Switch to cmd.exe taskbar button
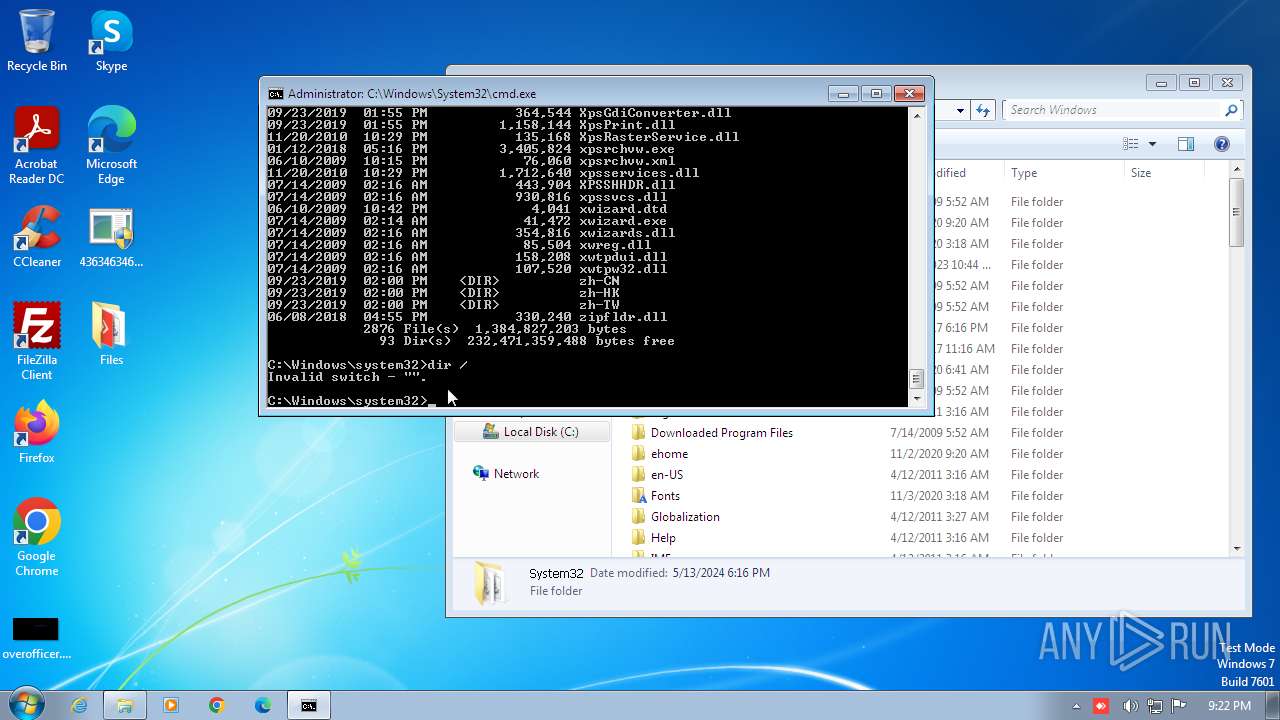The height and width of the screenshot is (720, 1280). pos(309,705)
